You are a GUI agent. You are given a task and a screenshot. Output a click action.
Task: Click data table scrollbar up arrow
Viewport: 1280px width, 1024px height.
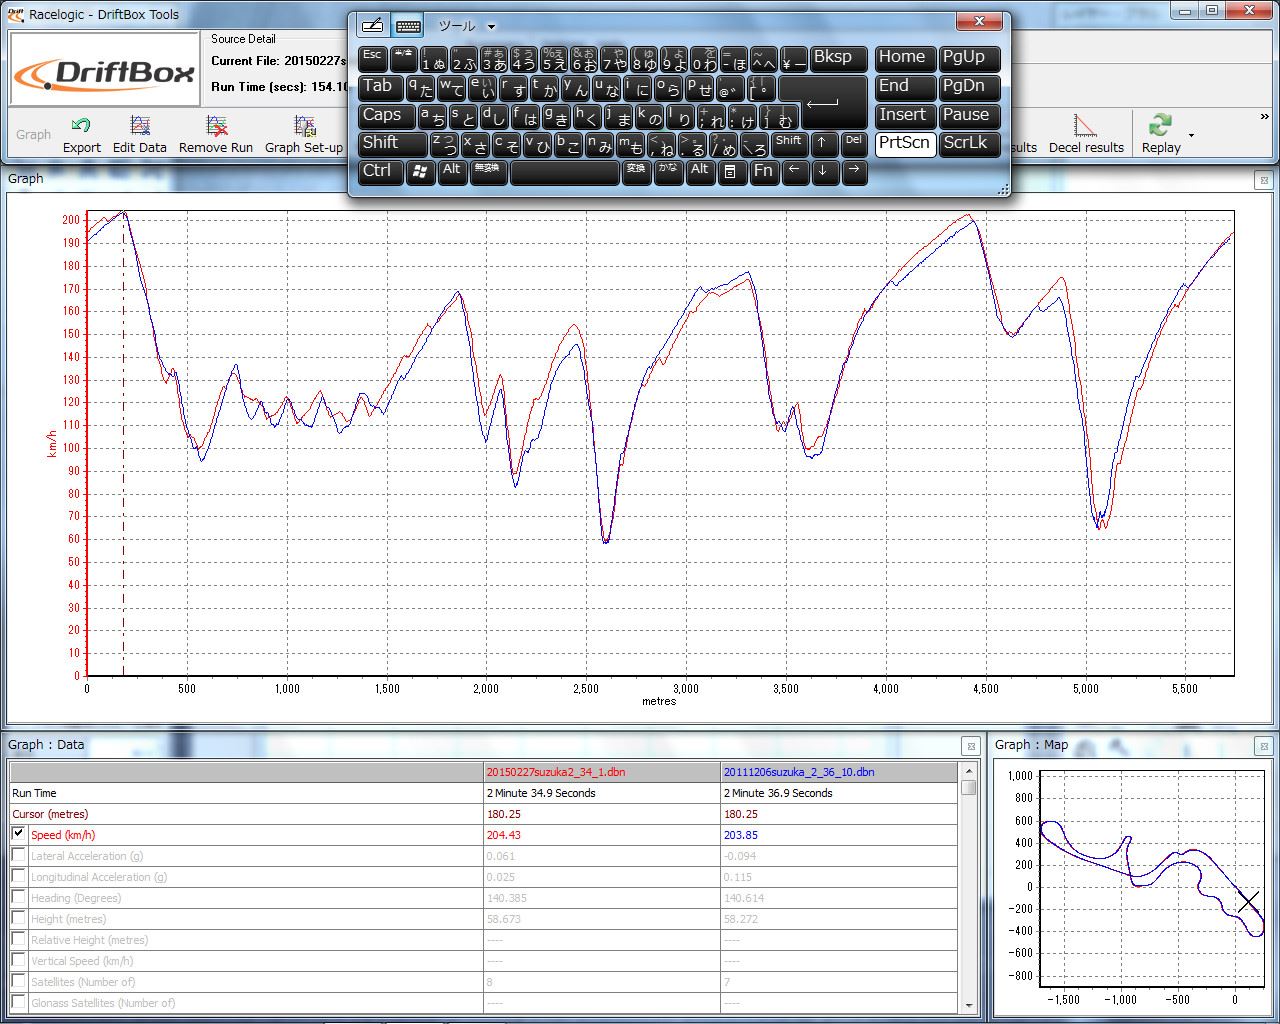point(968,770)
